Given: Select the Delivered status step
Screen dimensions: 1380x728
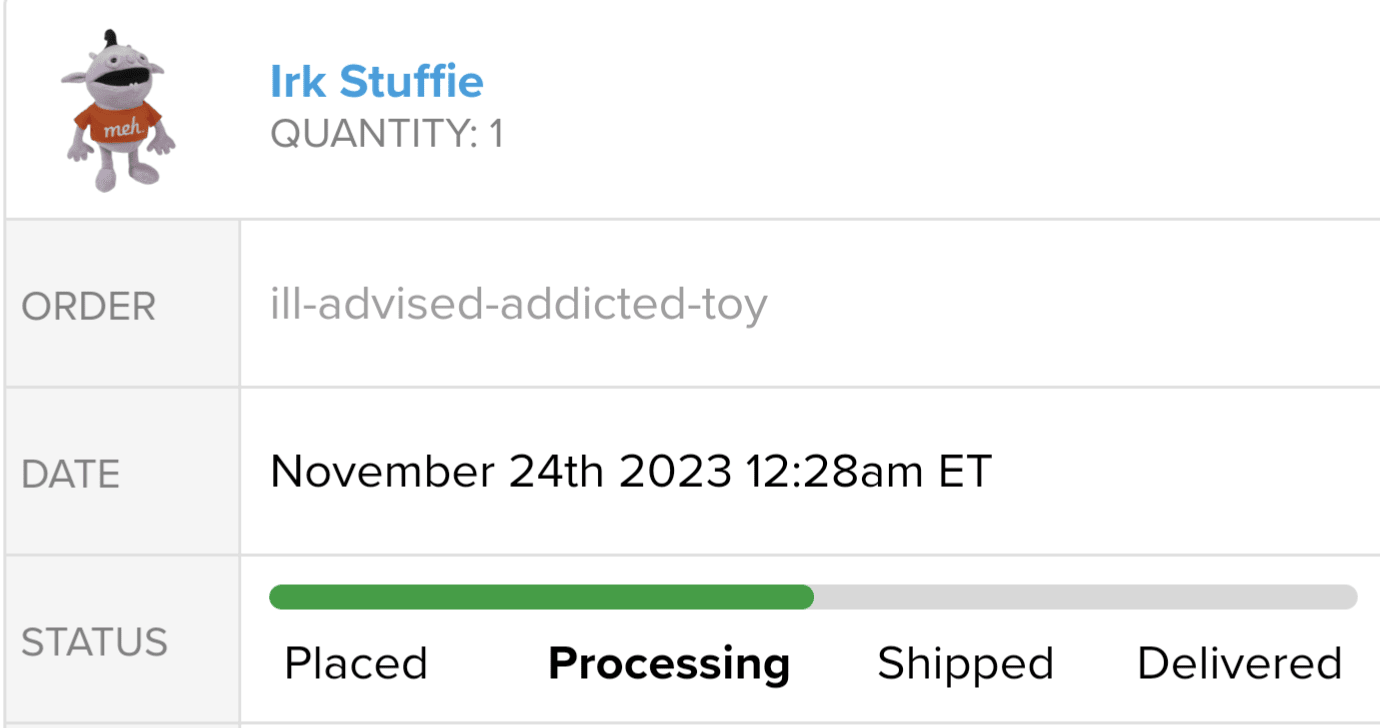Looking at the screenshot, I should (x=1239, y=664).
